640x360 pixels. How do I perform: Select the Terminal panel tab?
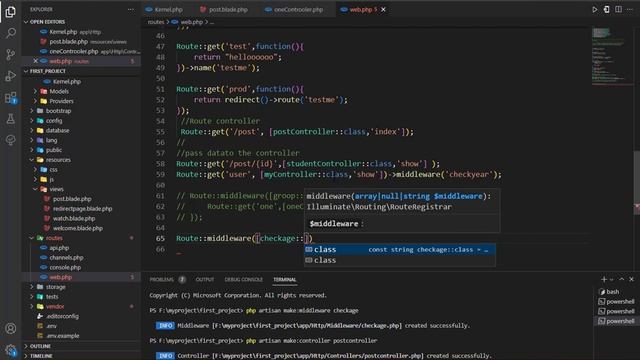point(284,280)
